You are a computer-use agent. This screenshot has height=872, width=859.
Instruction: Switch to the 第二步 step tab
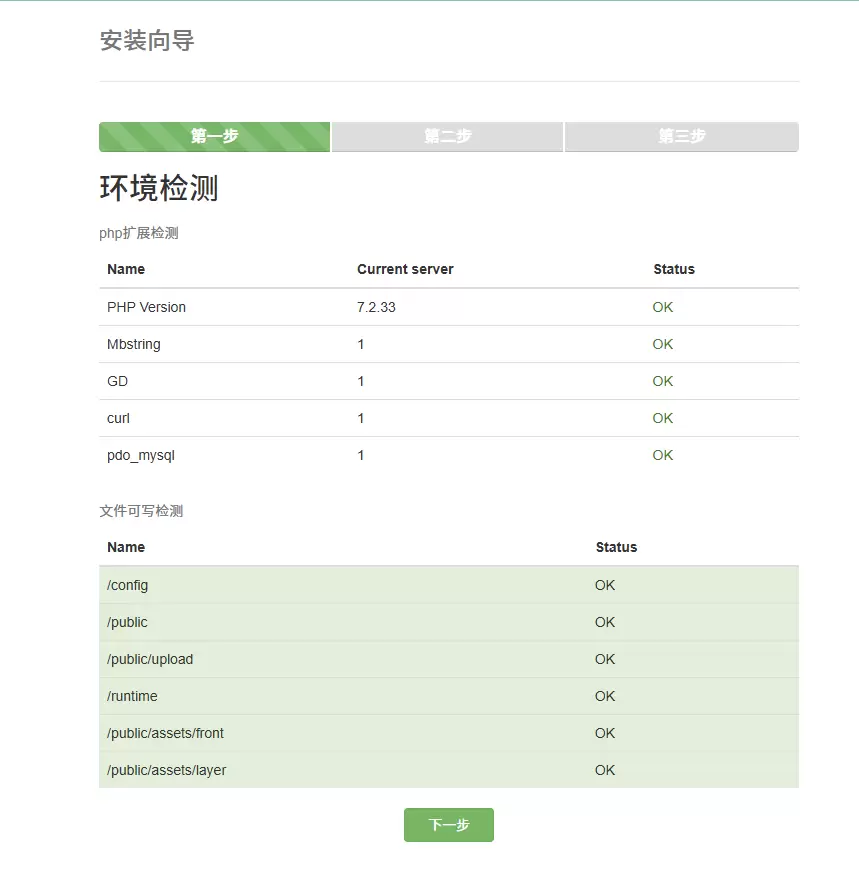[x=447, y=136]
